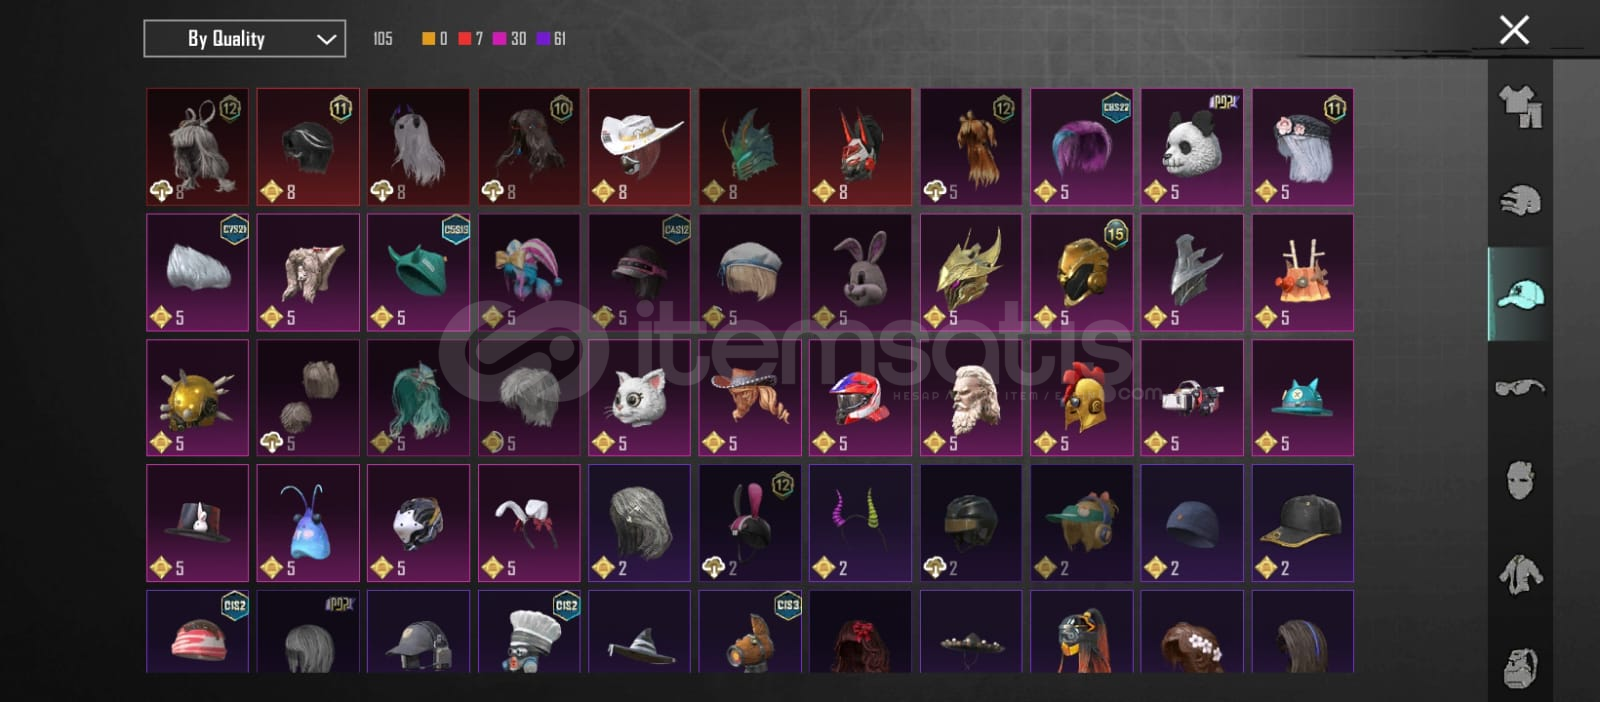Open the jacket tops category icon

click(1520, 574)
